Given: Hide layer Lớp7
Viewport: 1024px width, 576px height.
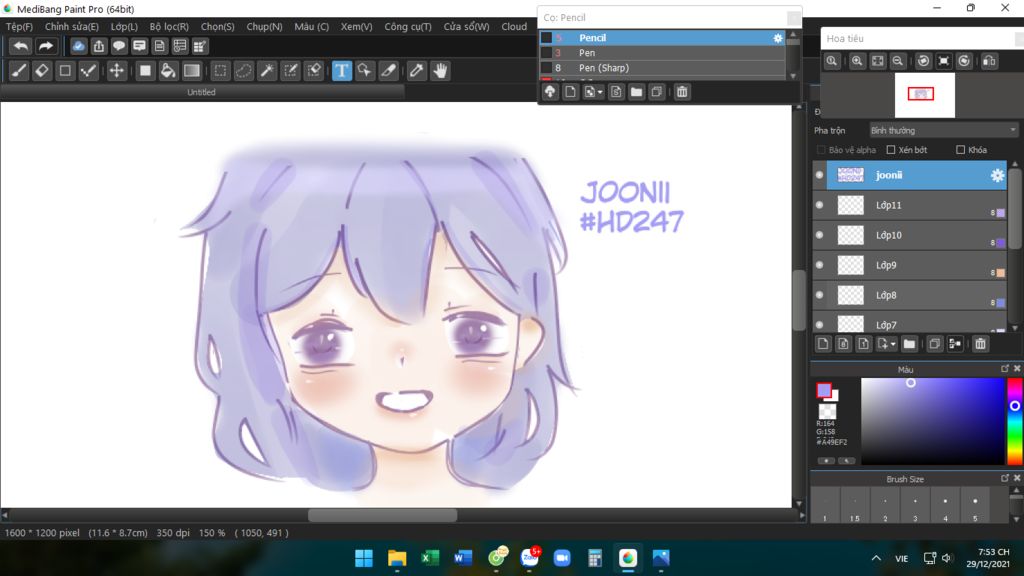Looking at the screenshot, I should (x=820, y=325).
